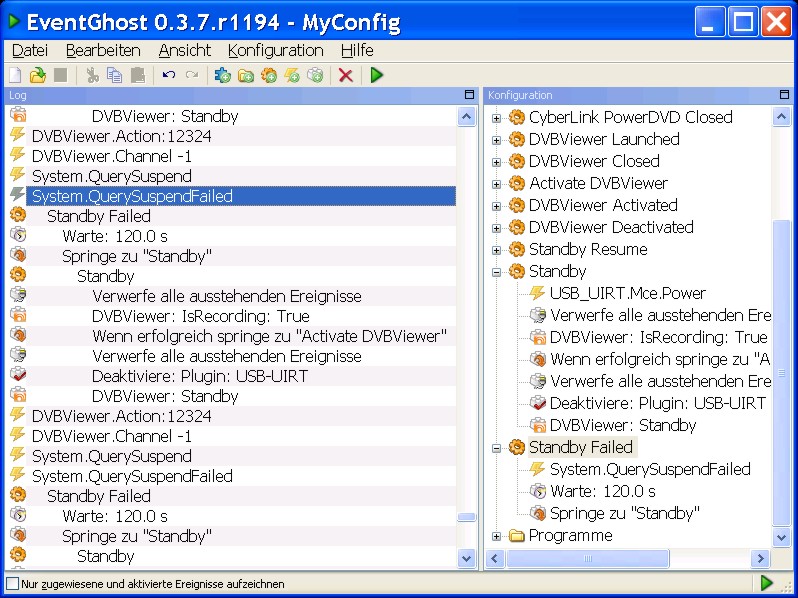Screen dimensions: 798x598
Task: Open the Hilfe menu
Action: coord(357,50)
